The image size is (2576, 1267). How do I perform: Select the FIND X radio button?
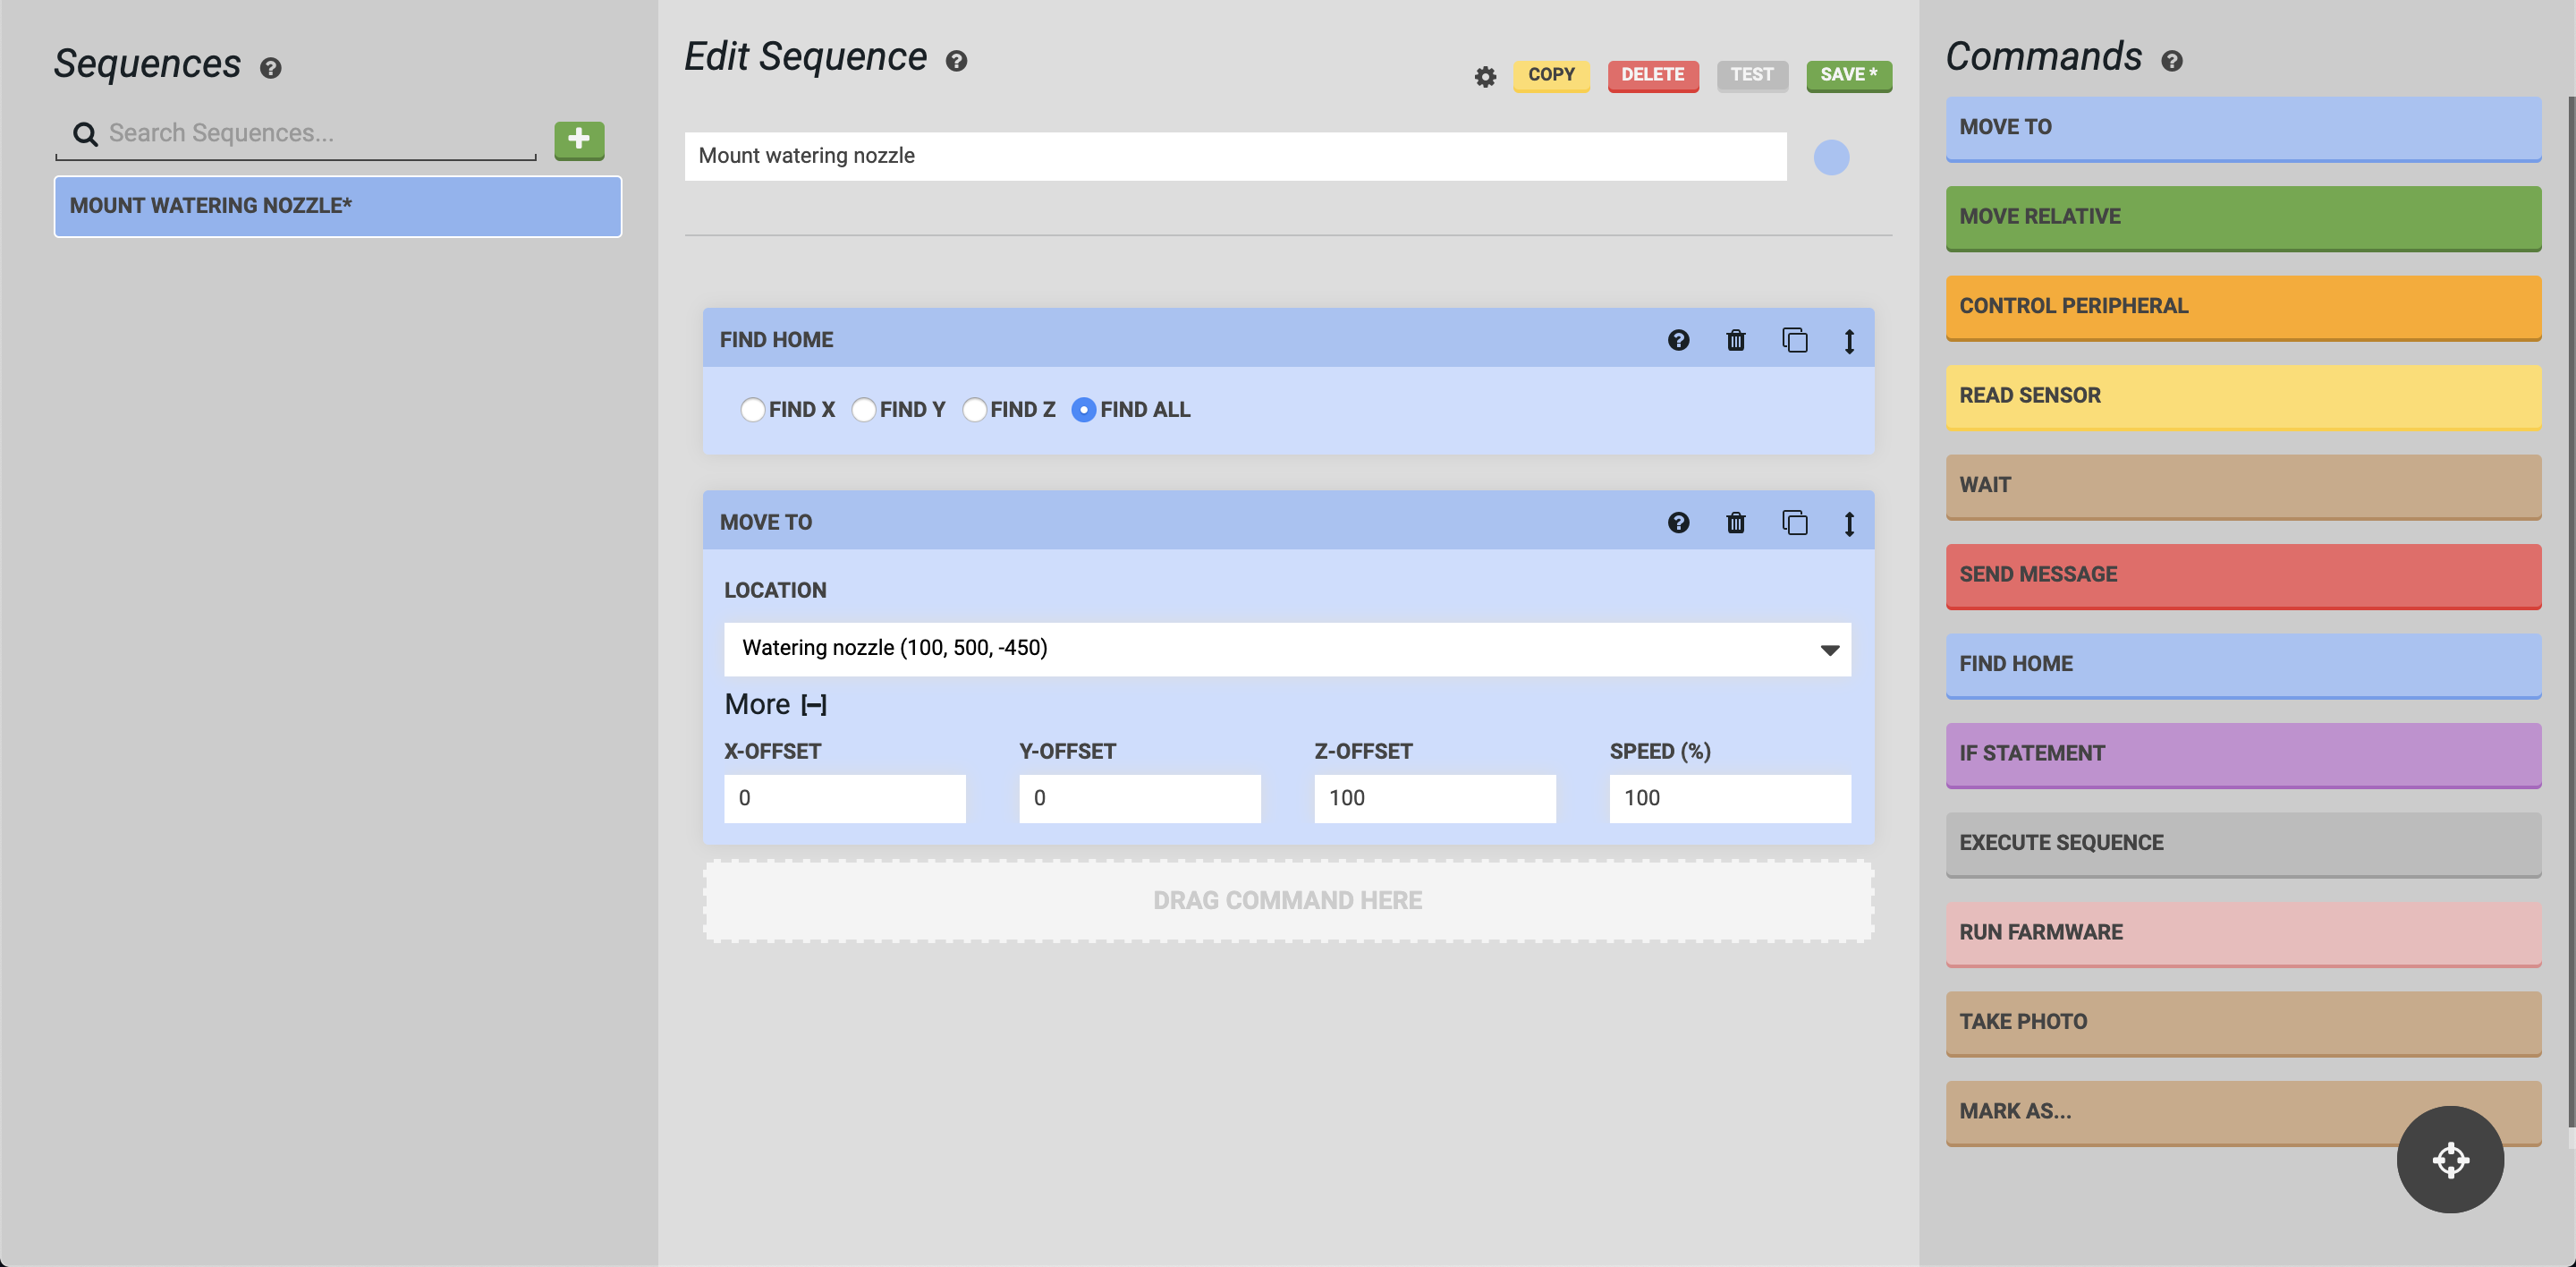pyautogui.click(x=750, y=409)
